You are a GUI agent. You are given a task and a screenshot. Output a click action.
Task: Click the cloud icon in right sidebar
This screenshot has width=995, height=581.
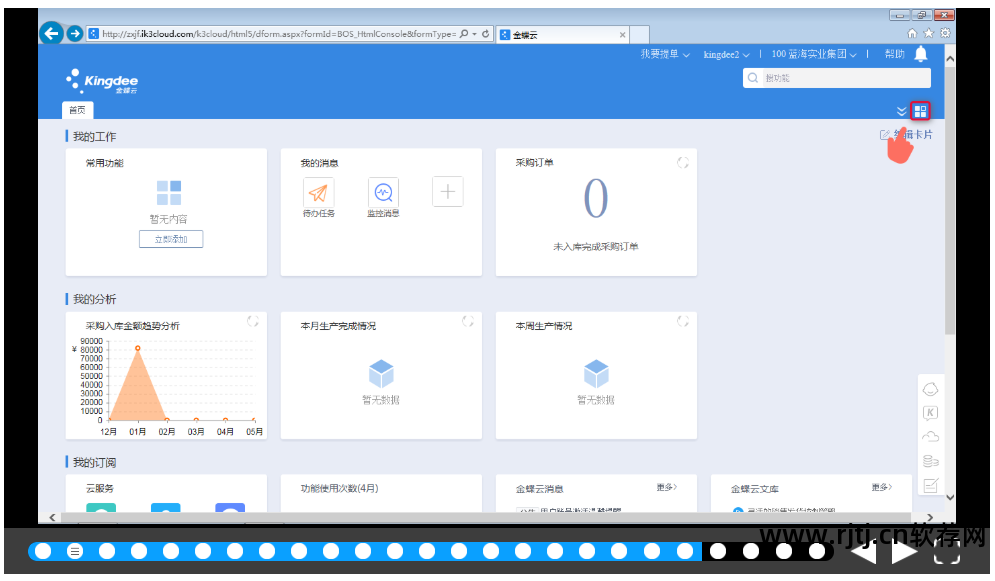click(x=930, y=437)
